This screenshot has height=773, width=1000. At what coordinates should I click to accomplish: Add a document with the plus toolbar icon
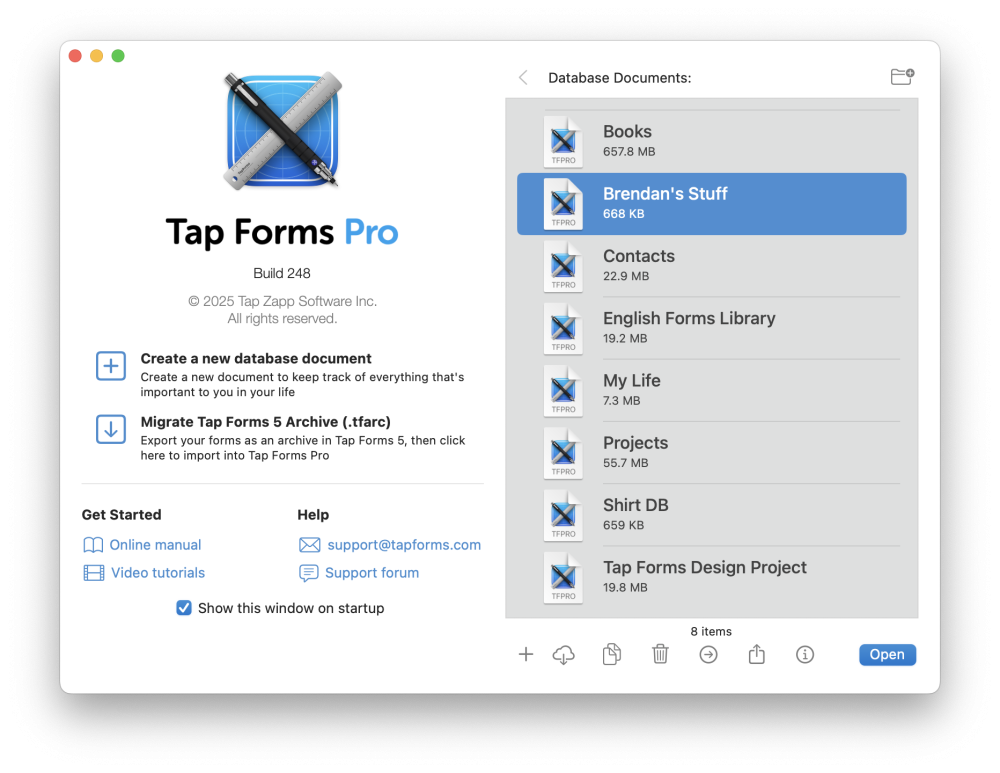(526, 654)
